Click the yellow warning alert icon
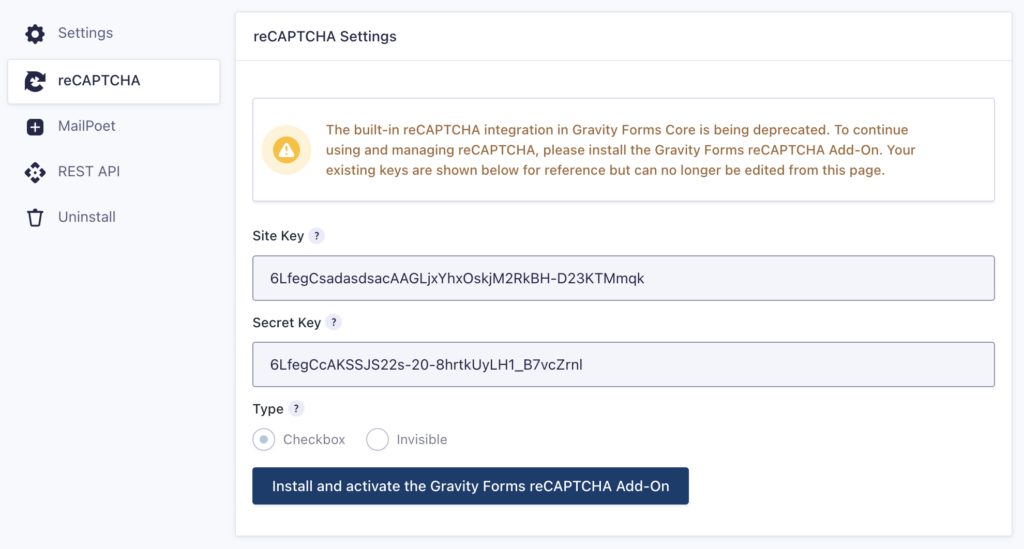 286,150
